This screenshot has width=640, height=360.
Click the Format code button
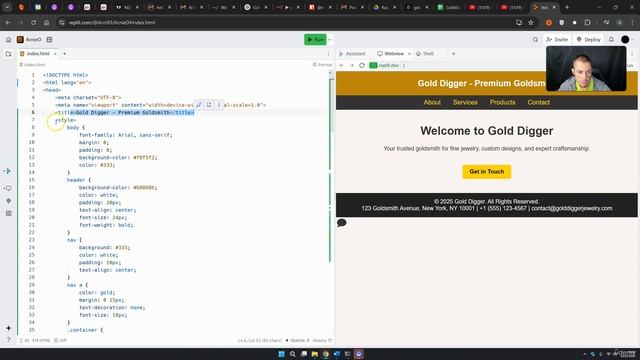pyautogui.click(x=322, y=65)
